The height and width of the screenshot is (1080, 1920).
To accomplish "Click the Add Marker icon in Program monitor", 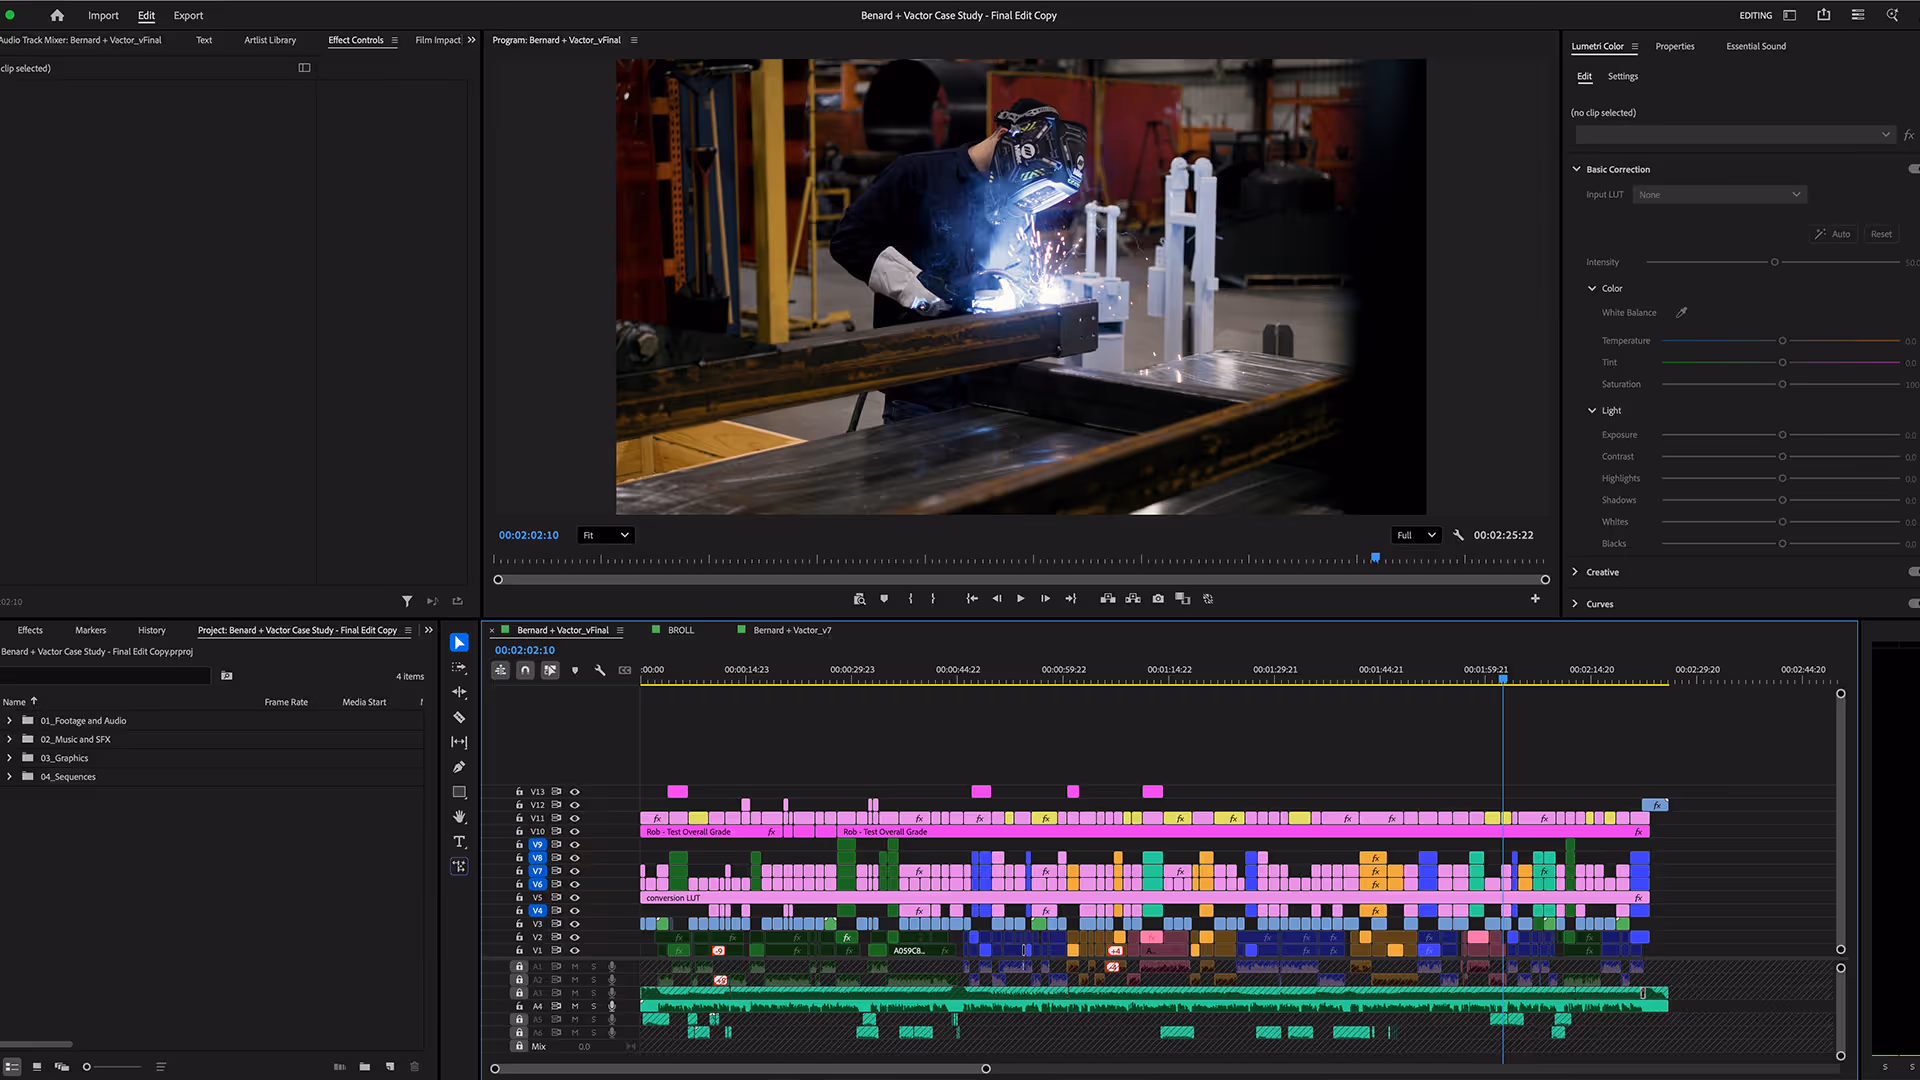I will click(885, 598).
